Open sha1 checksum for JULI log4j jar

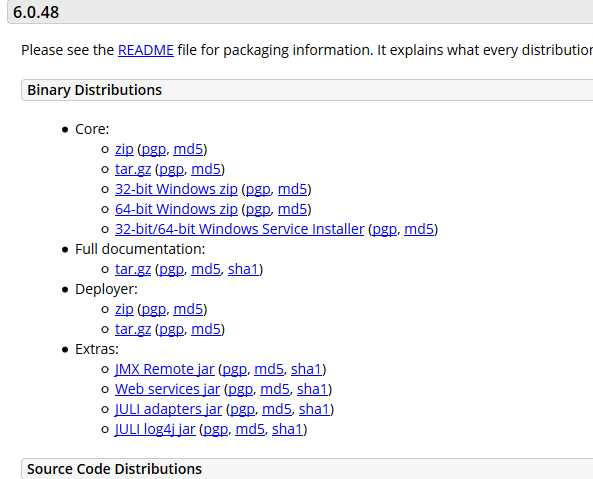pos(287,429)
